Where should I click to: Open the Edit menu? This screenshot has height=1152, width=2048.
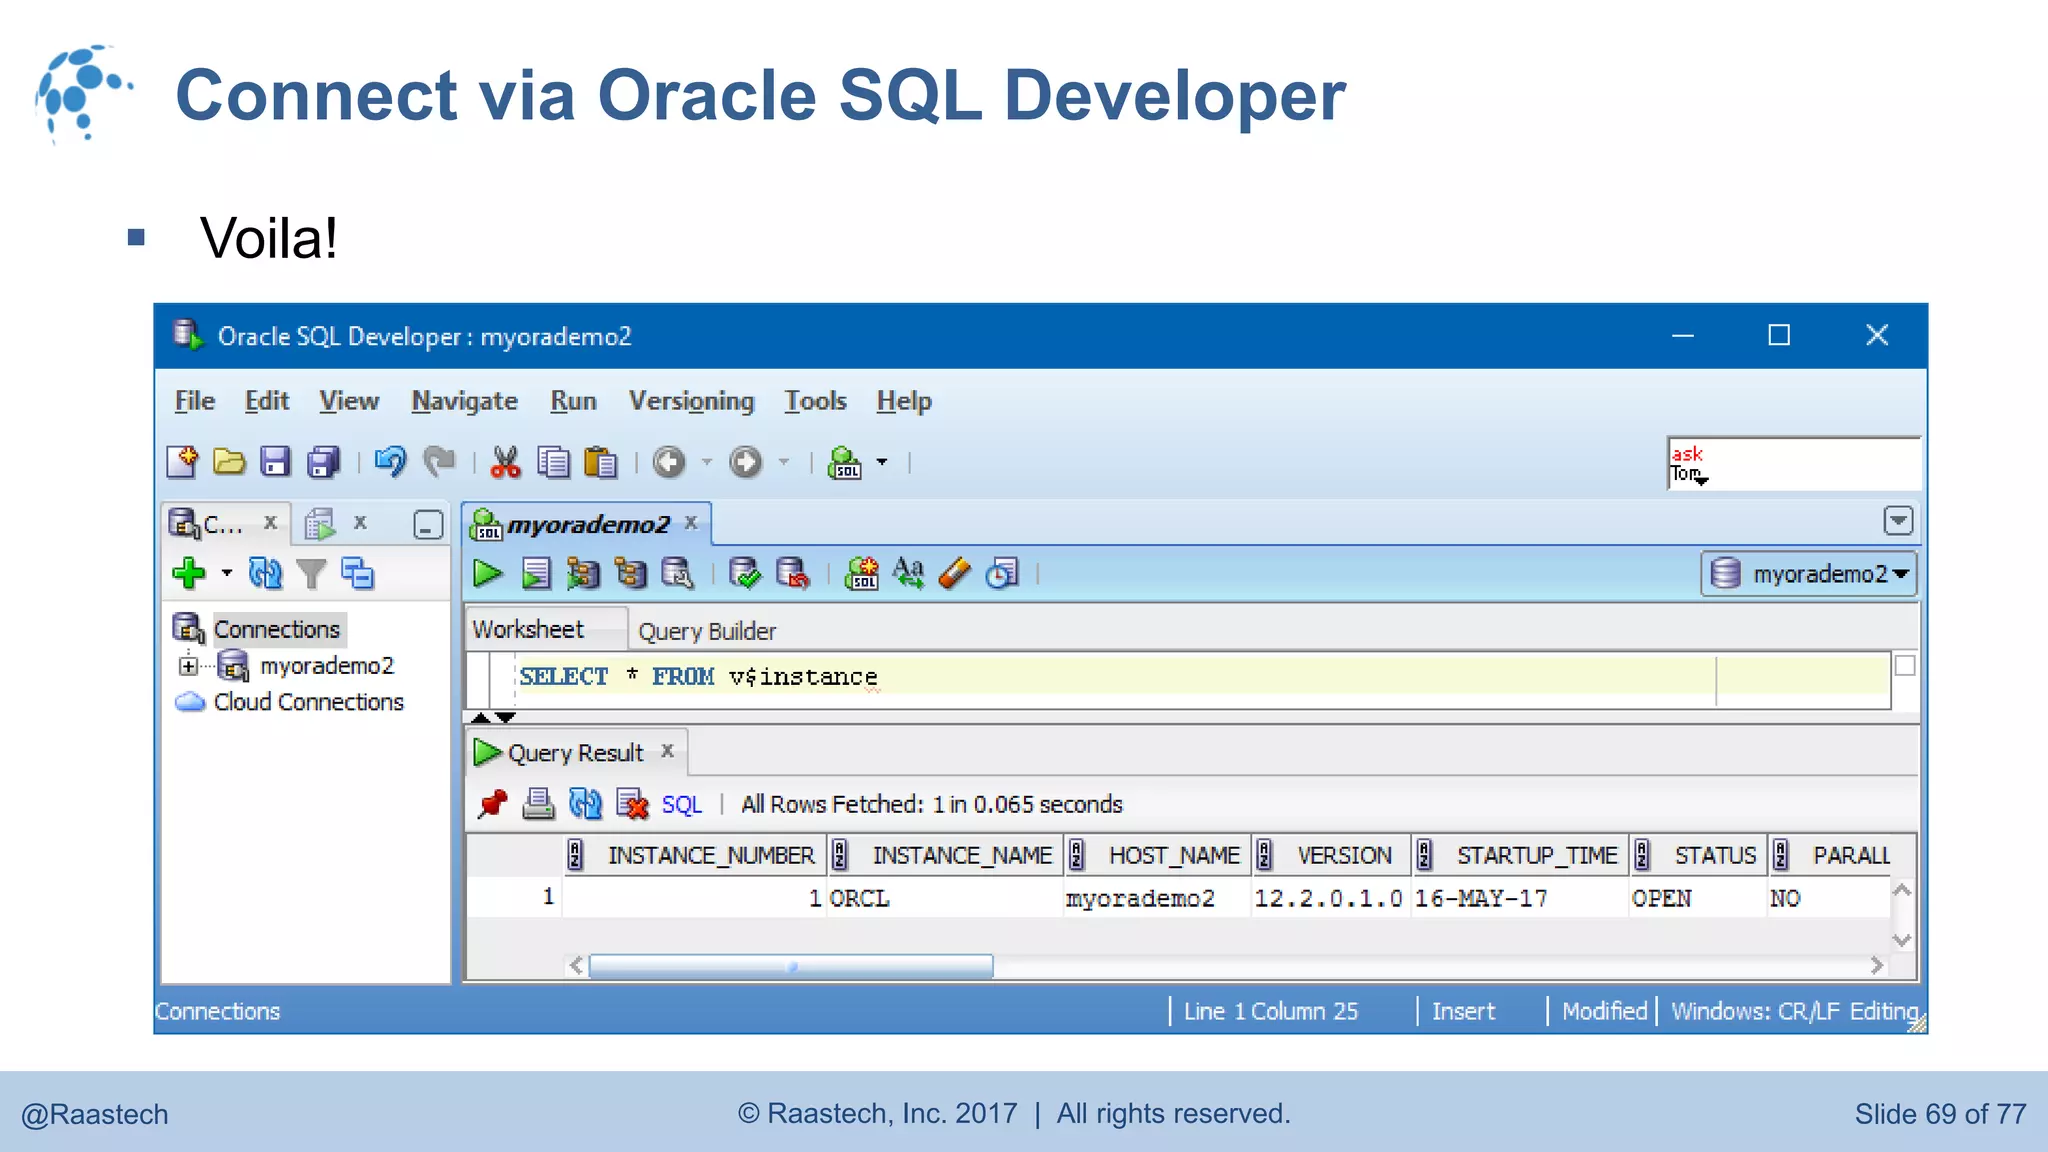(x=267, y=401)
